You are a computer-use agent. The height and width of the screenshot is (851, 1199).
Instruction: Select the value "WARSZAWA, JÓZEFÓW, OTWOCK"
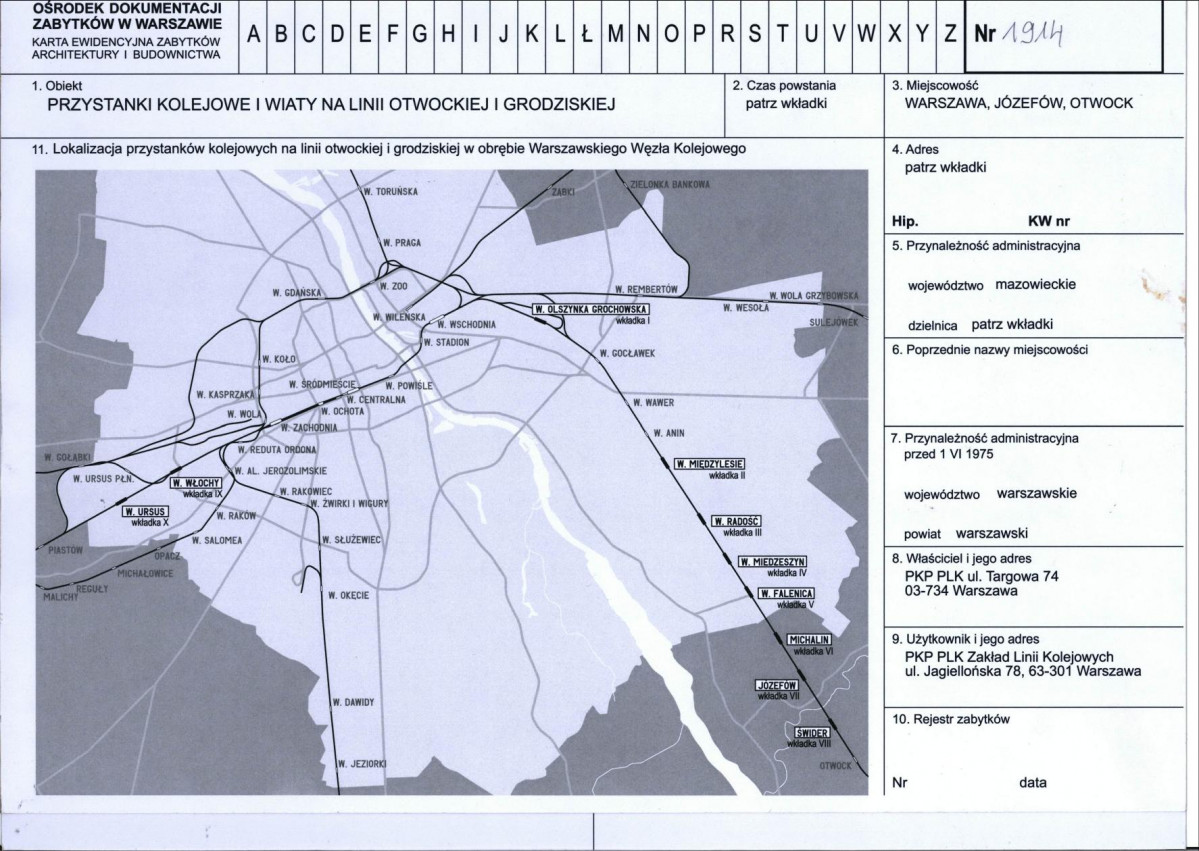pyautogui.click(x=1019, y=103)
